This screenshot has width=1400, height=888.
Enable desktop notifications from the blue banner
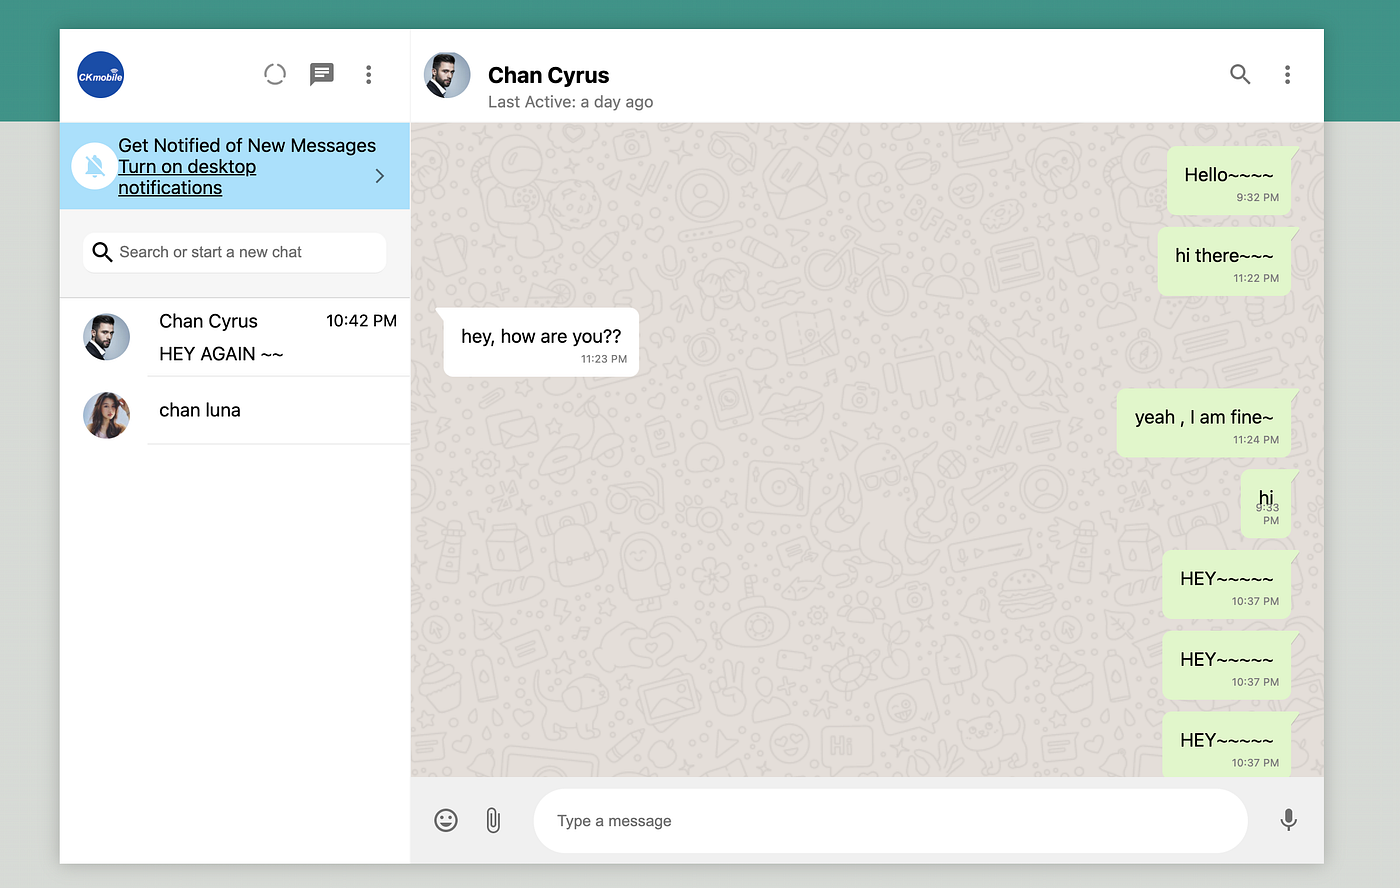coord(186,176)
